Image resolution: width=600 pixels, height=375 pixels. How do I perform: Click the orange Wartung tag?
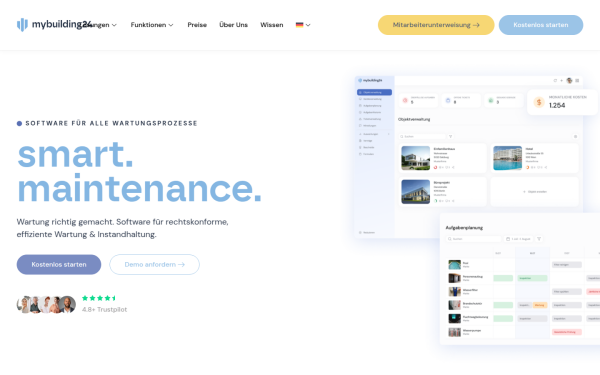(540, 305)
